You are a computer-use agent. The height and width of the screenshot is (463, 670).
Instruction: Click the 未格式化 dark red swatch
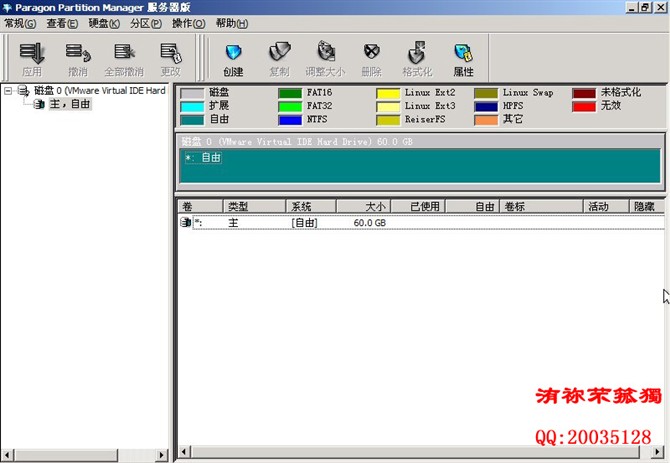click(x=584, y=93)
